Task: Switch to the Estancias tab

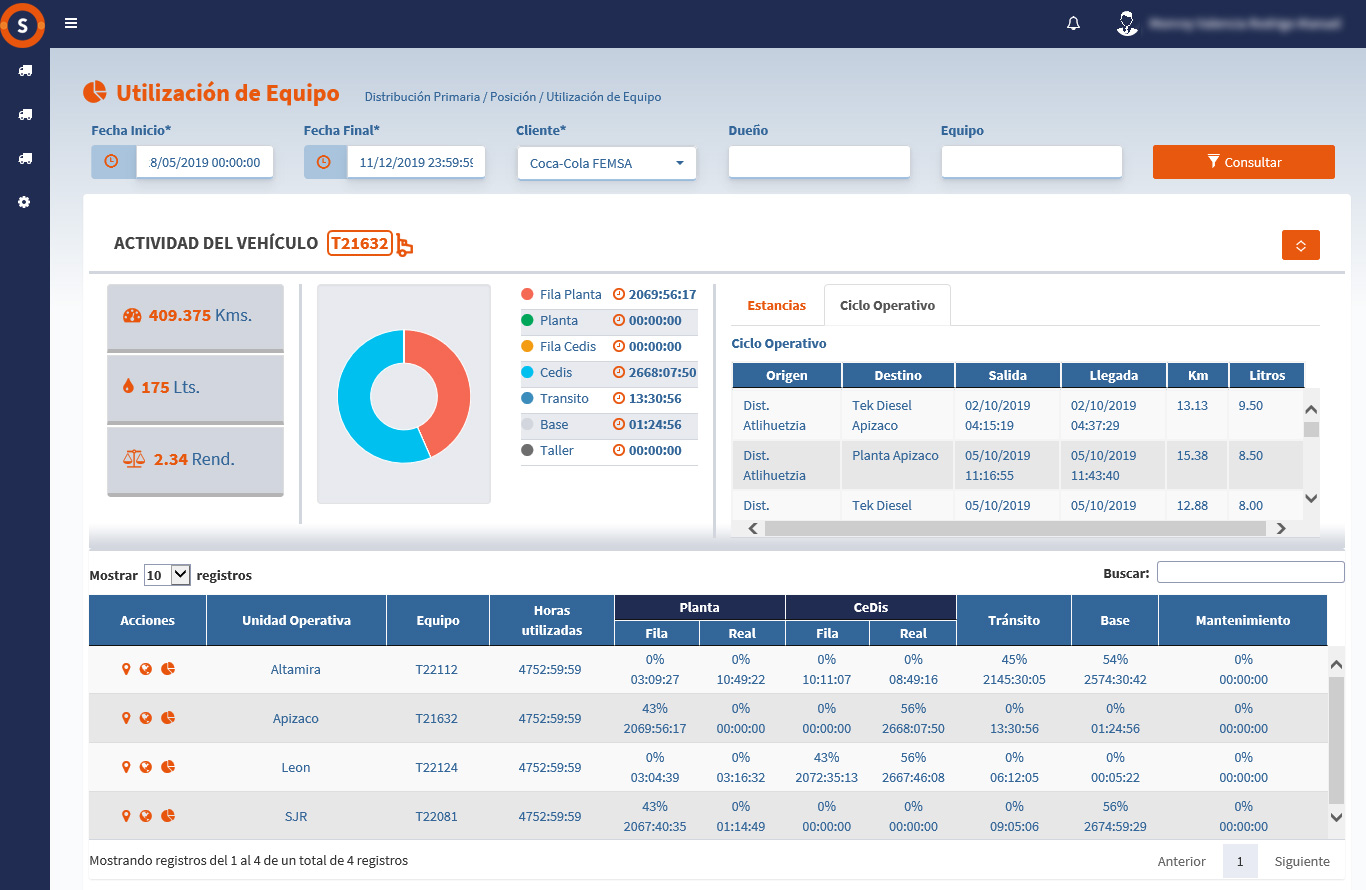Action: pyautogui.click(x=776, y=305)
